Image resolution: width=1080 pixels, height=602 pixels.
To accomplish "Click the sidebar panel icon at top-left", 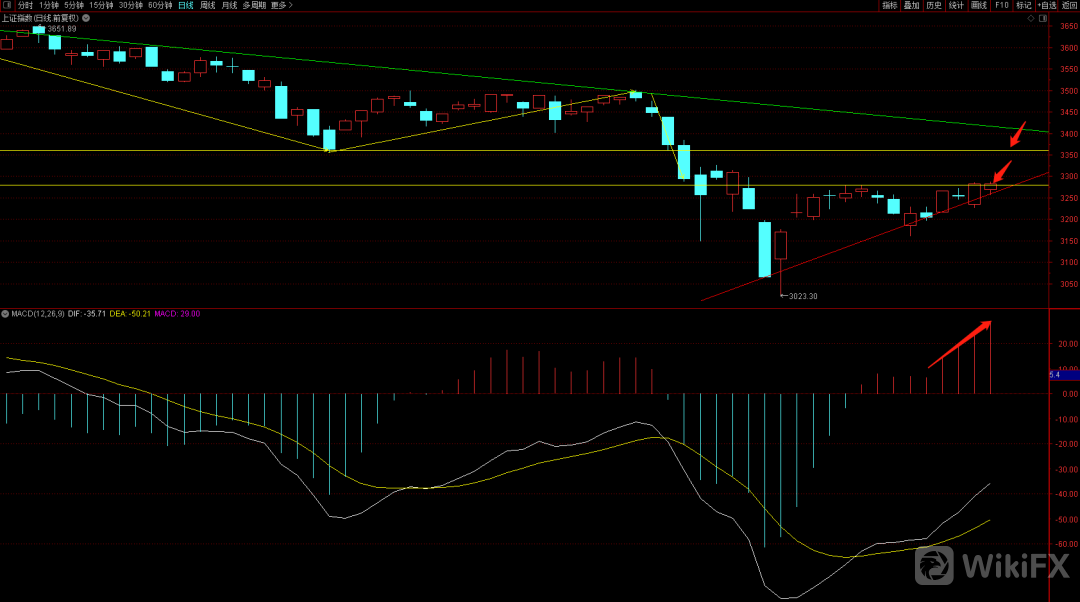I will (x=8, y=5).
